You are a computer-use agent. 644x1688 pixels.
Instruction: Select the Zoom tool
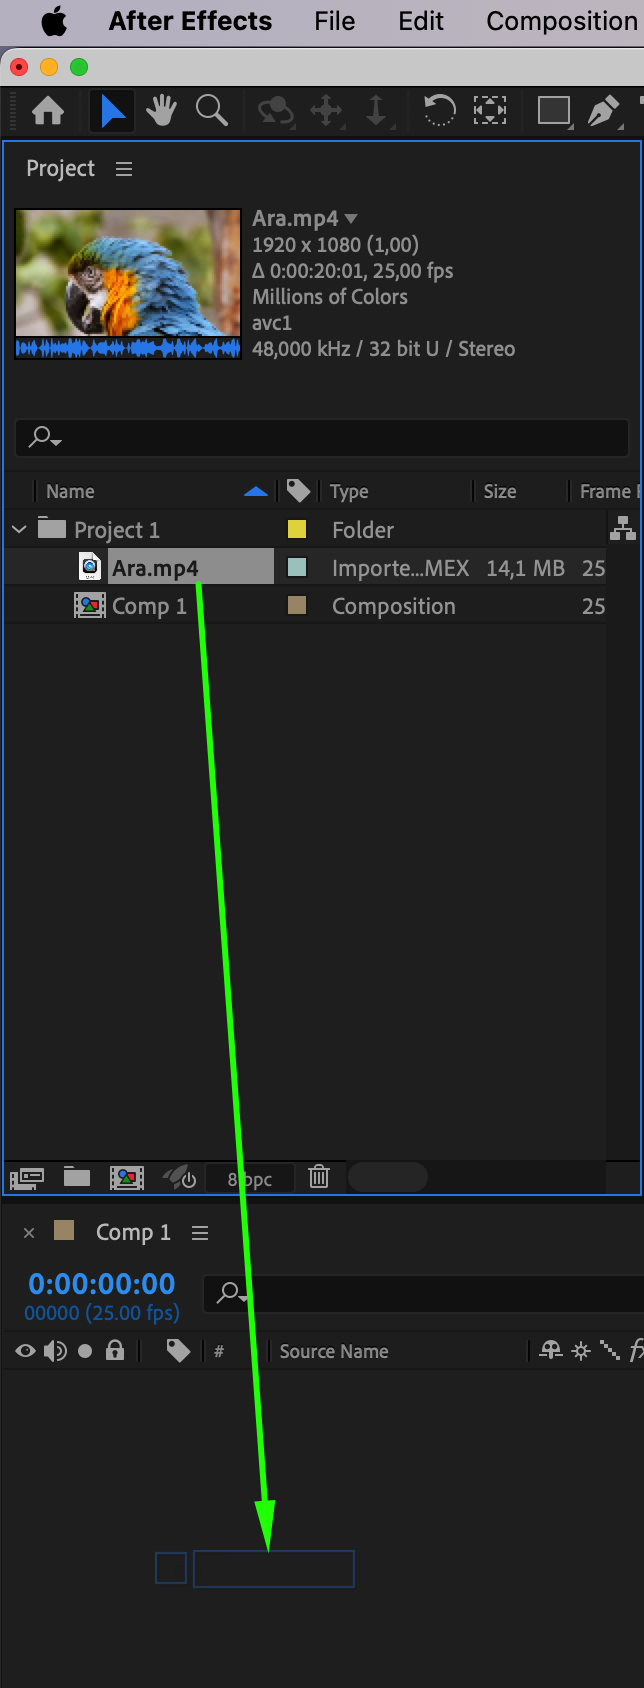tap(211, 110)
